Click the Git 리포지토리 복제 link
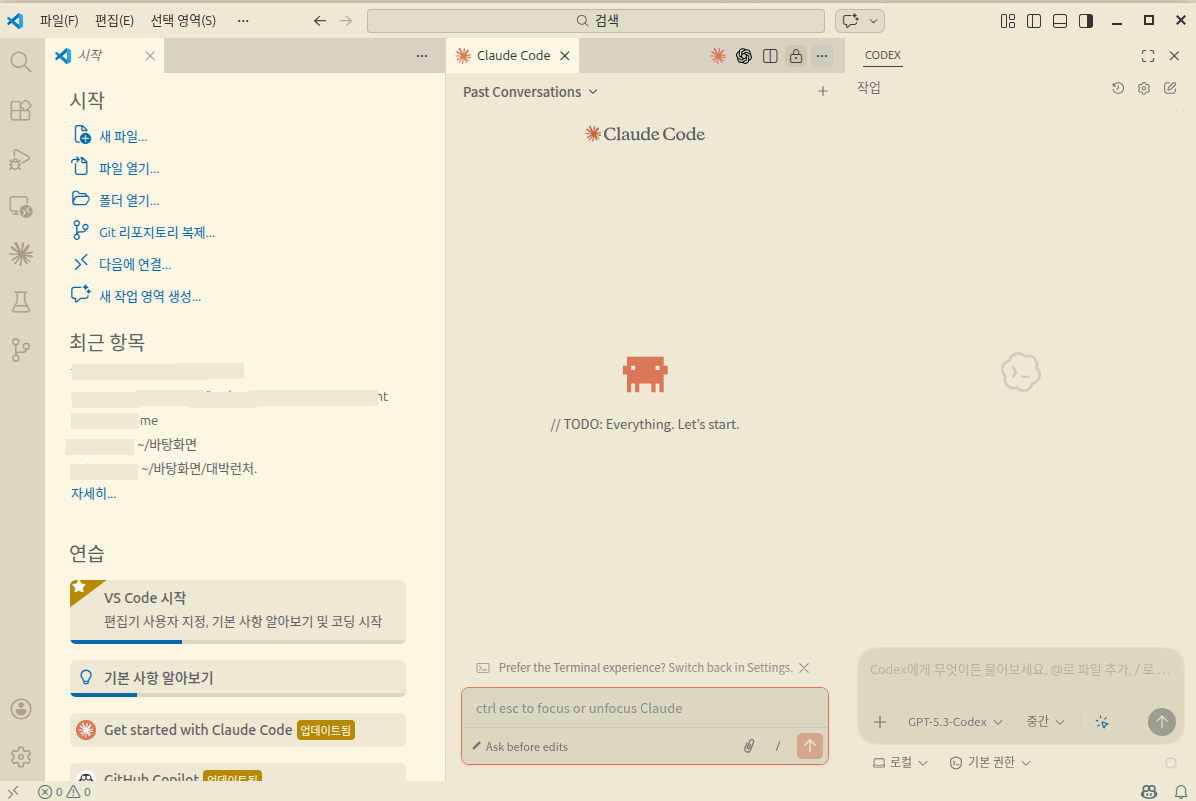1196x801 pixels. [157, 233]
